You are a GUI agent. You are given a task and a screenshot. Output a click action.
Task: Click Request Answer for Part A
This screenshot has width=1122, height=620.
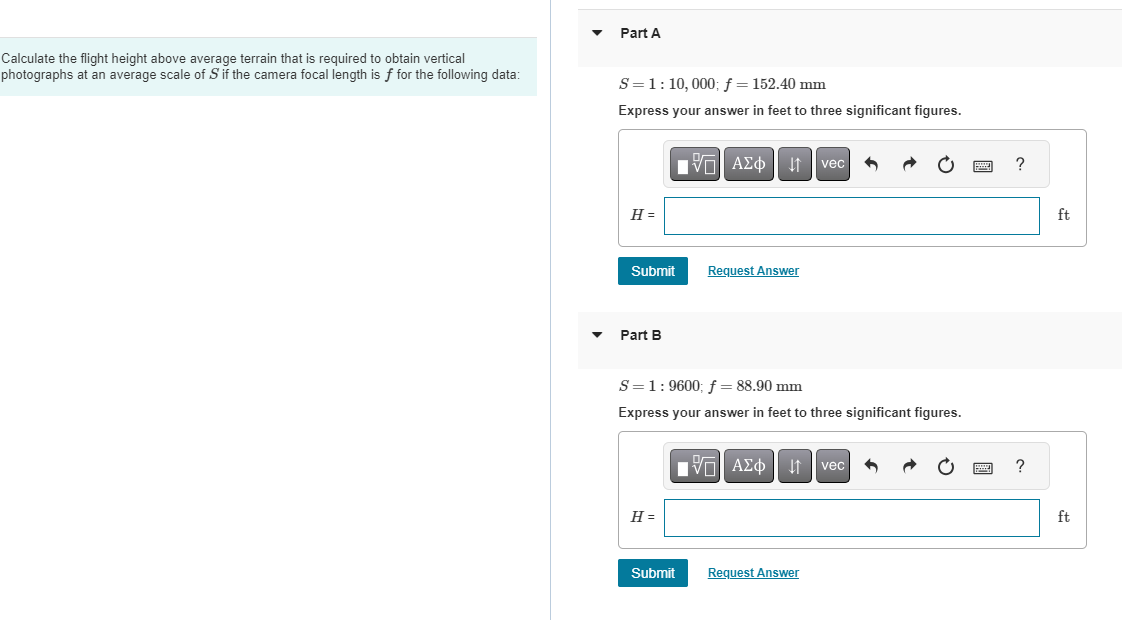pyautogui.click(x=752, y=270)
